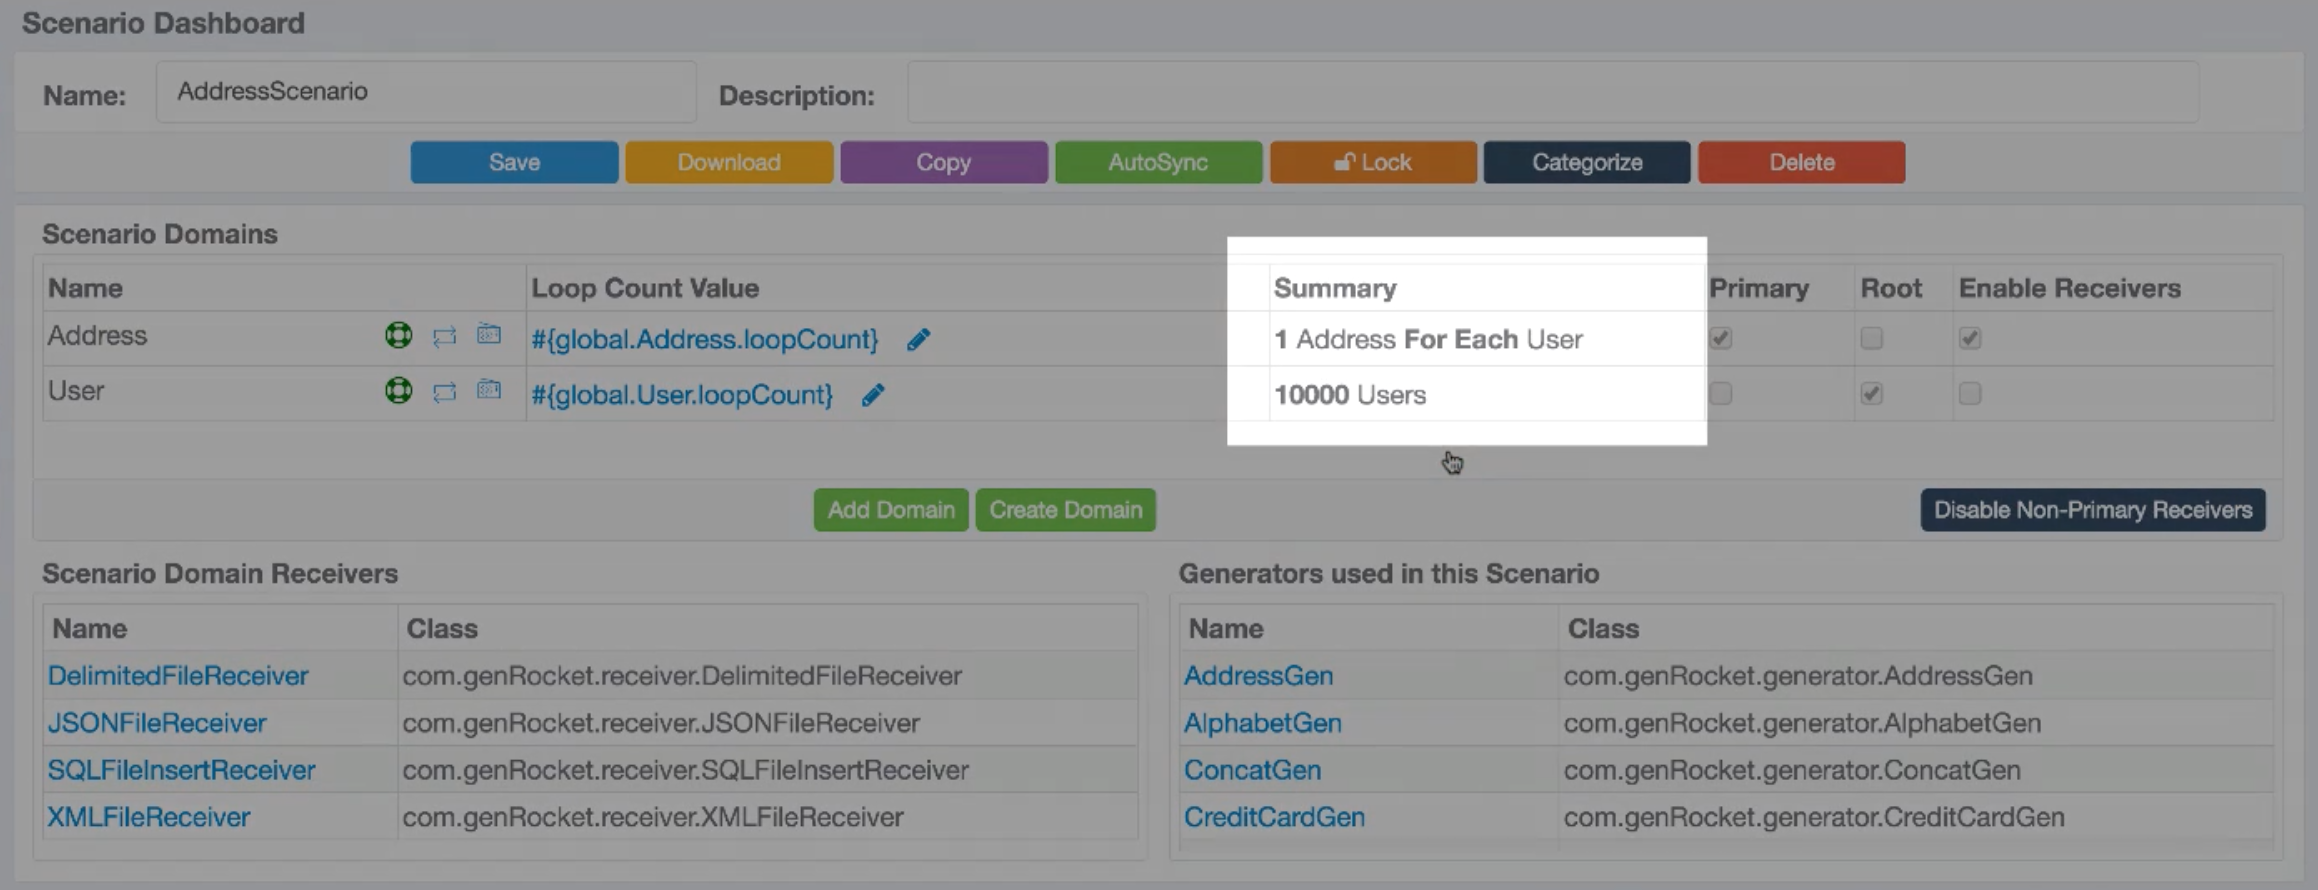Click the Categorize button
The height and width of the screenshot is (890, 2318).
tap(1587, 162)
